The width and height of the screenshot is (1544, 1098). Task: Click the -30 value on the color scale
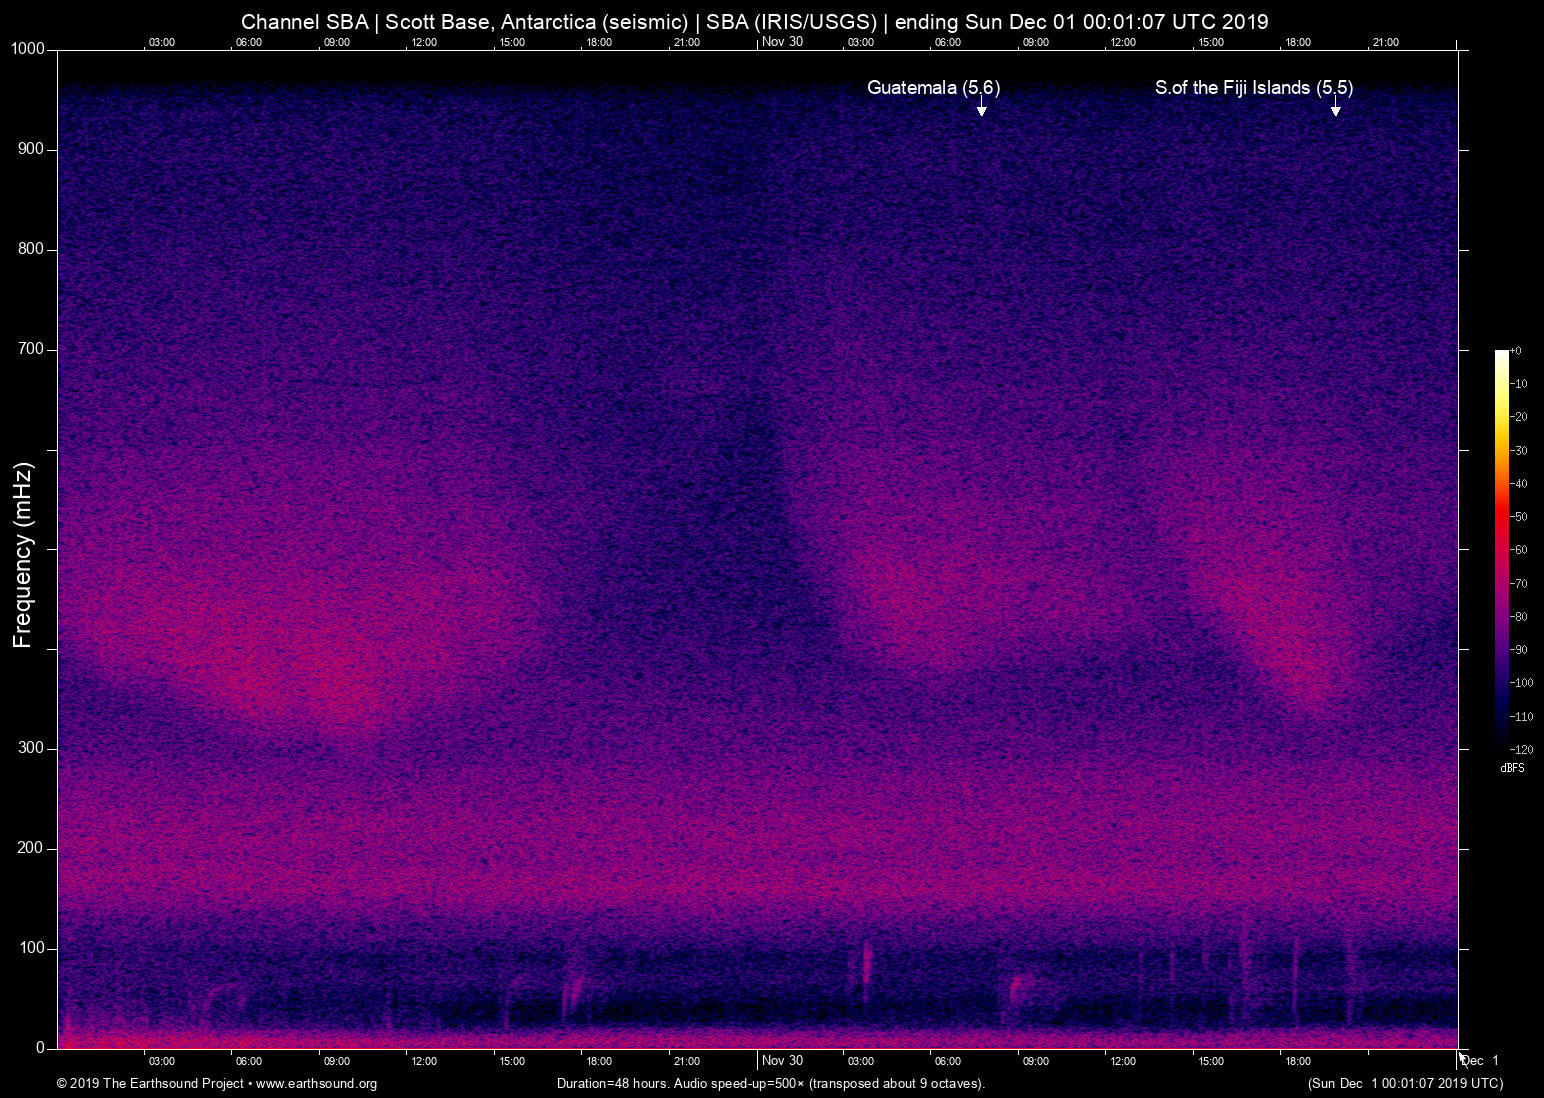(x=1519, y=451)
